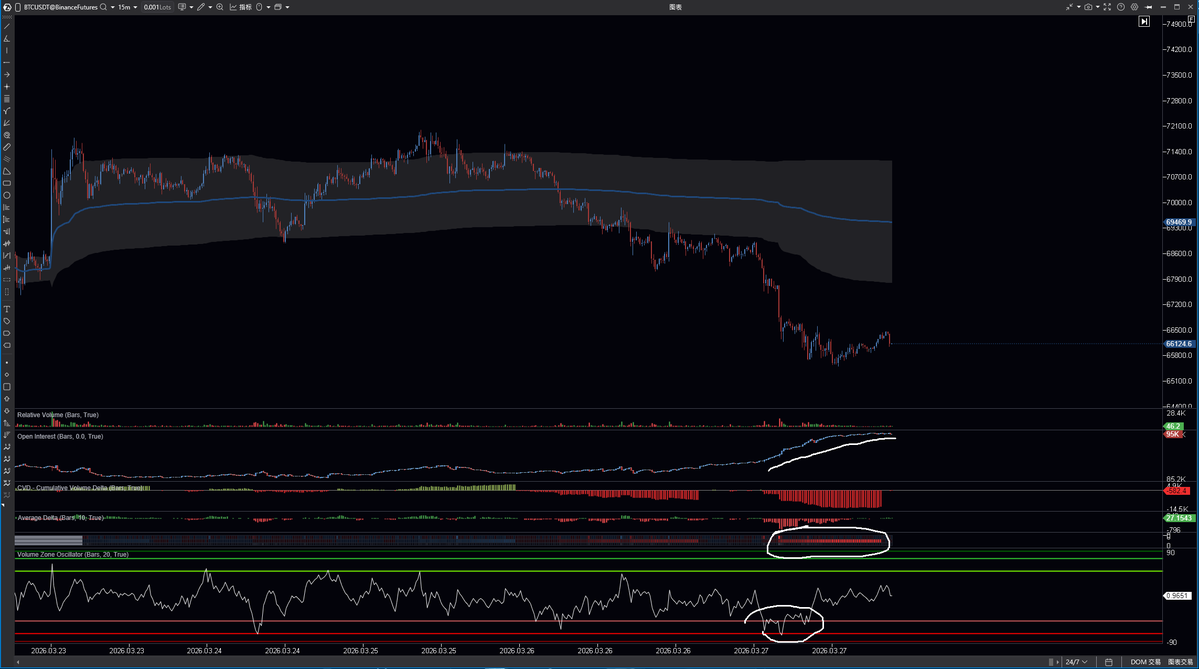Click the current price tag 66124.6
Viewport: 1199px width, 669px height.
(1178, 344)
